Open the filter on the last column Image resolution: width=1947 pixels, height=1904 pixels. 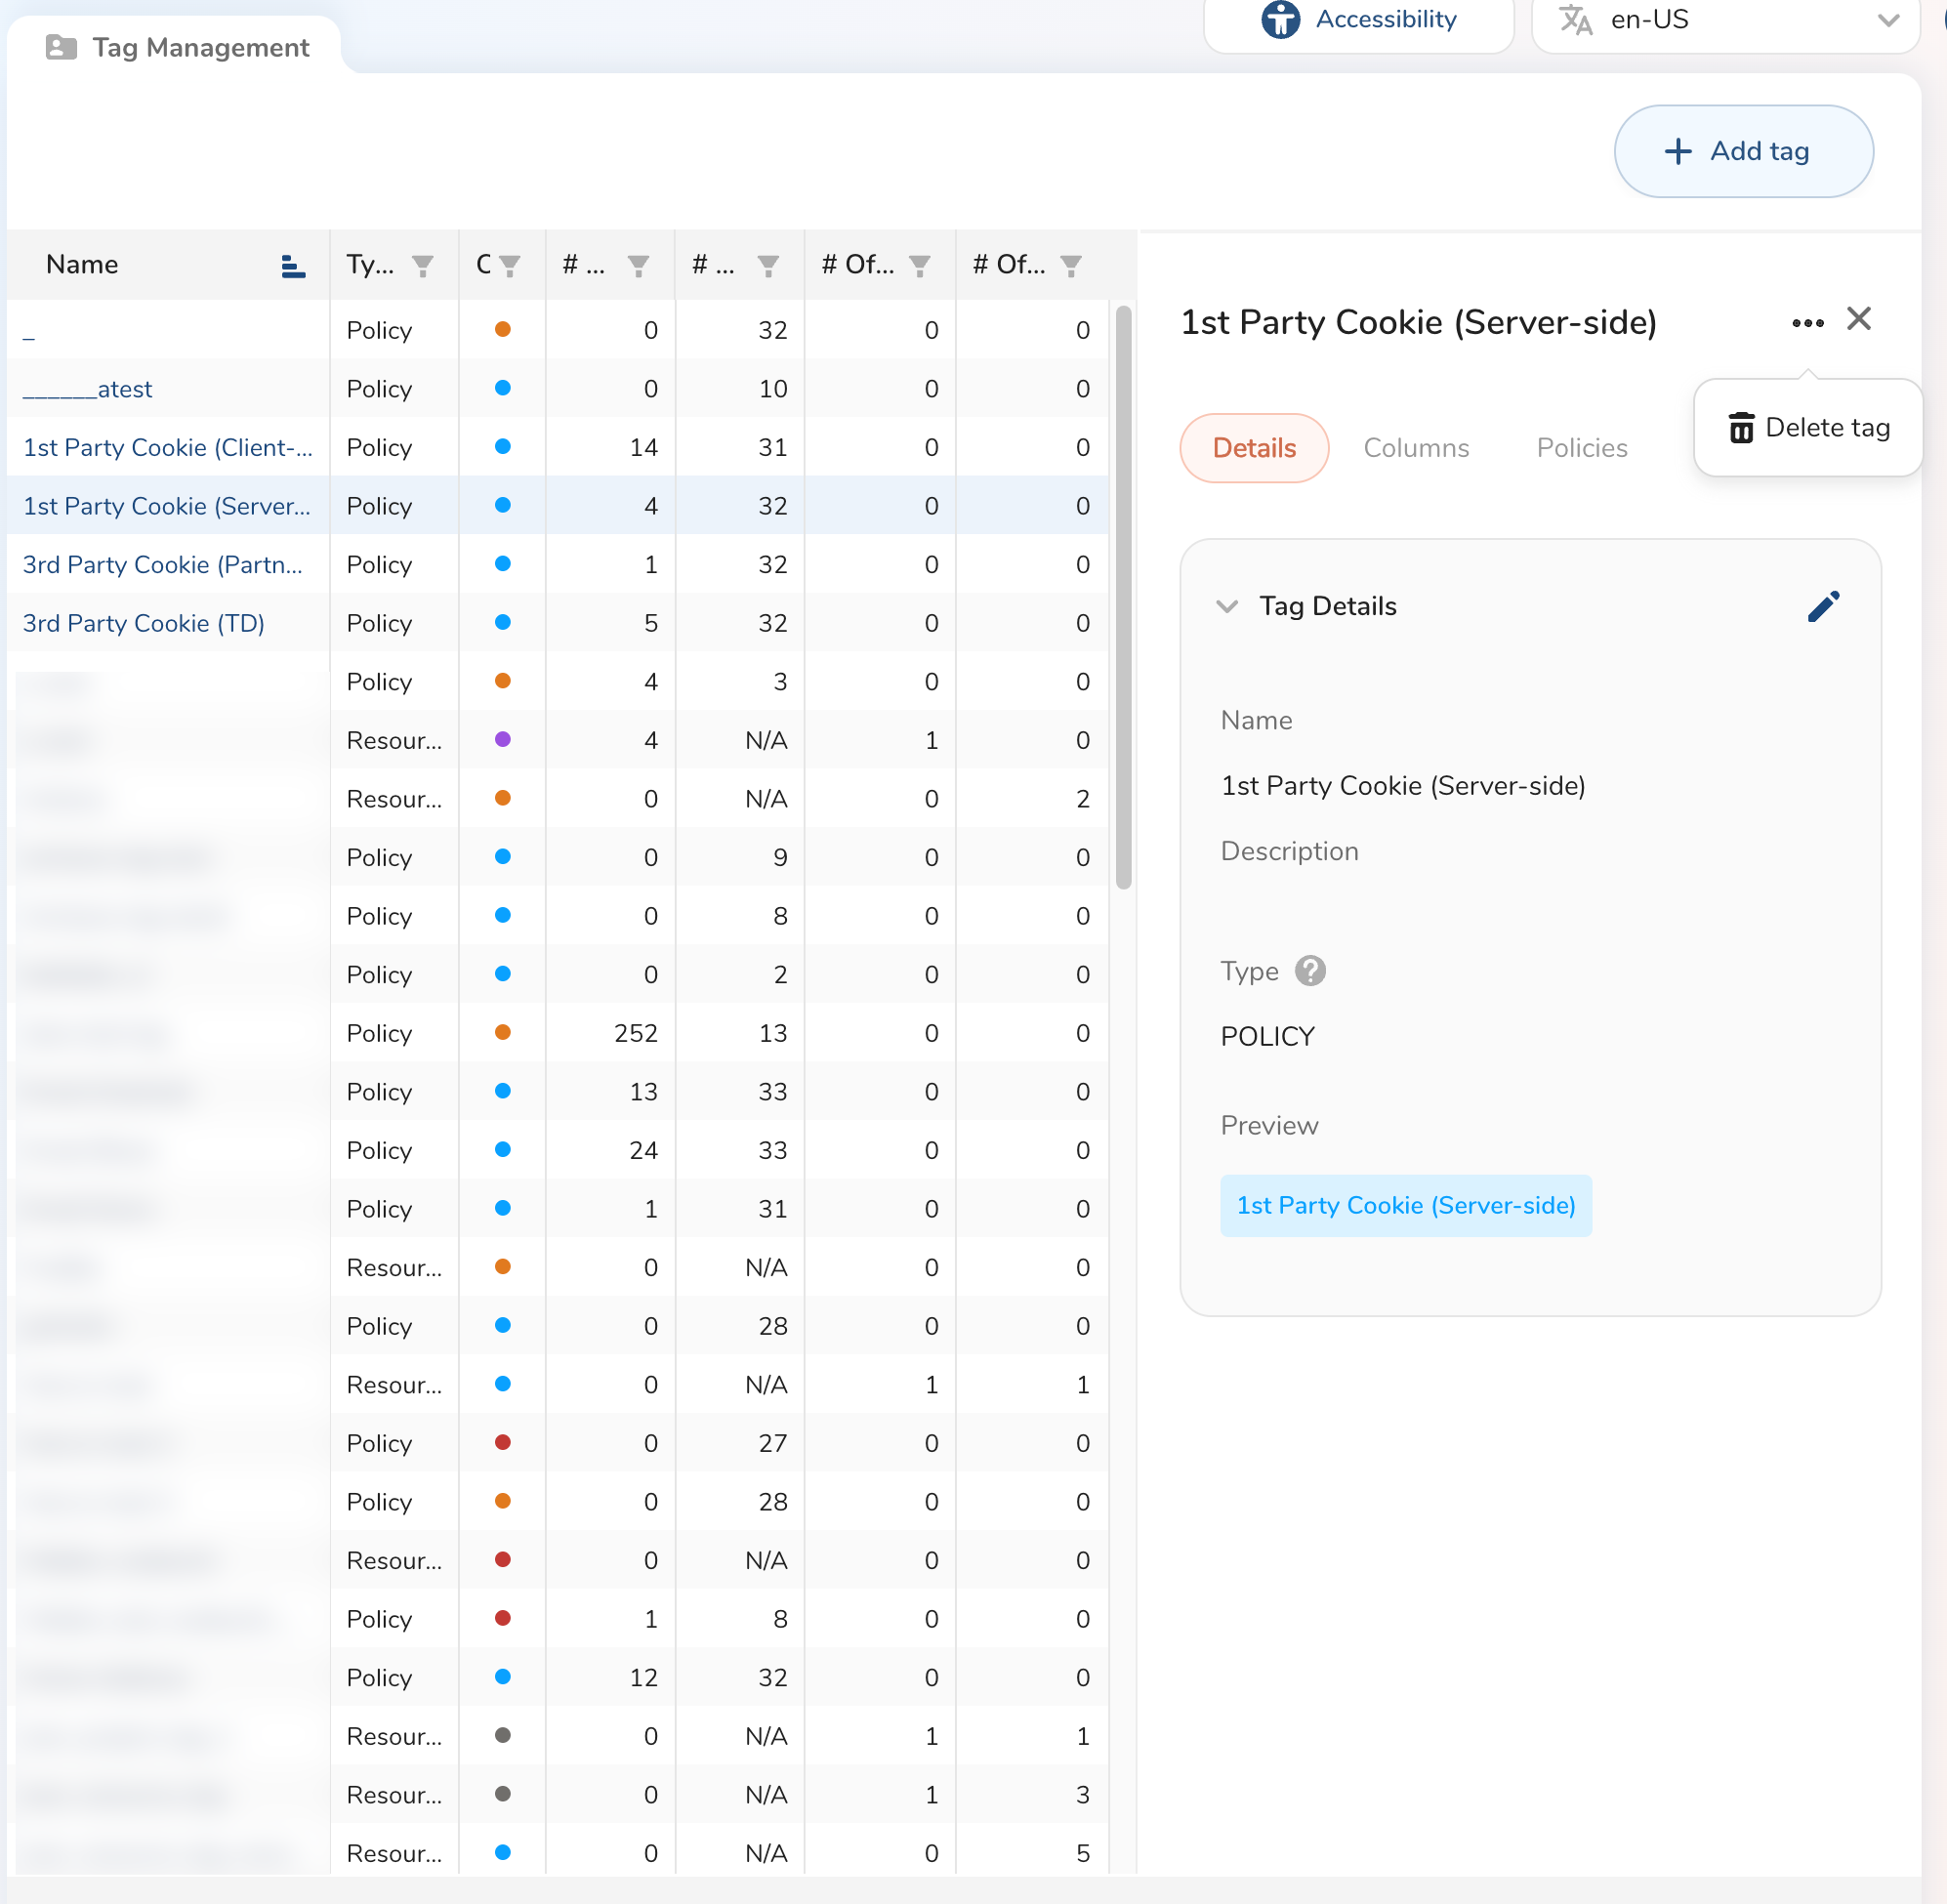1071,265
